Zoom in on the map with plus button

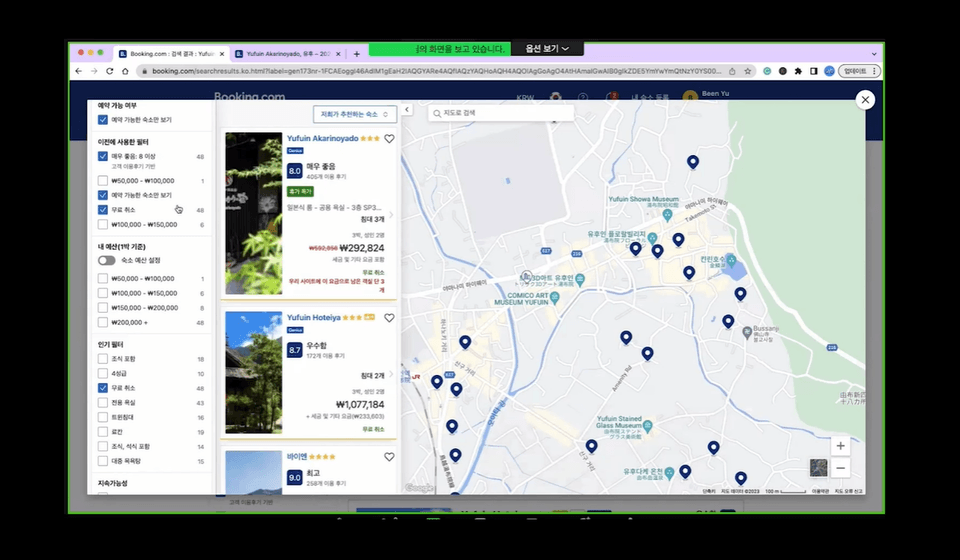pos(841,446)
